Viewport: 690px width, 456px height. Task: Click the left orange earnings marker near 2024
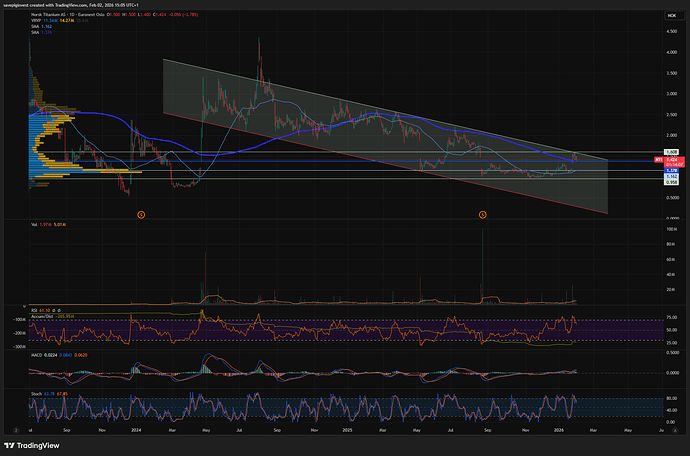(141, 214)
